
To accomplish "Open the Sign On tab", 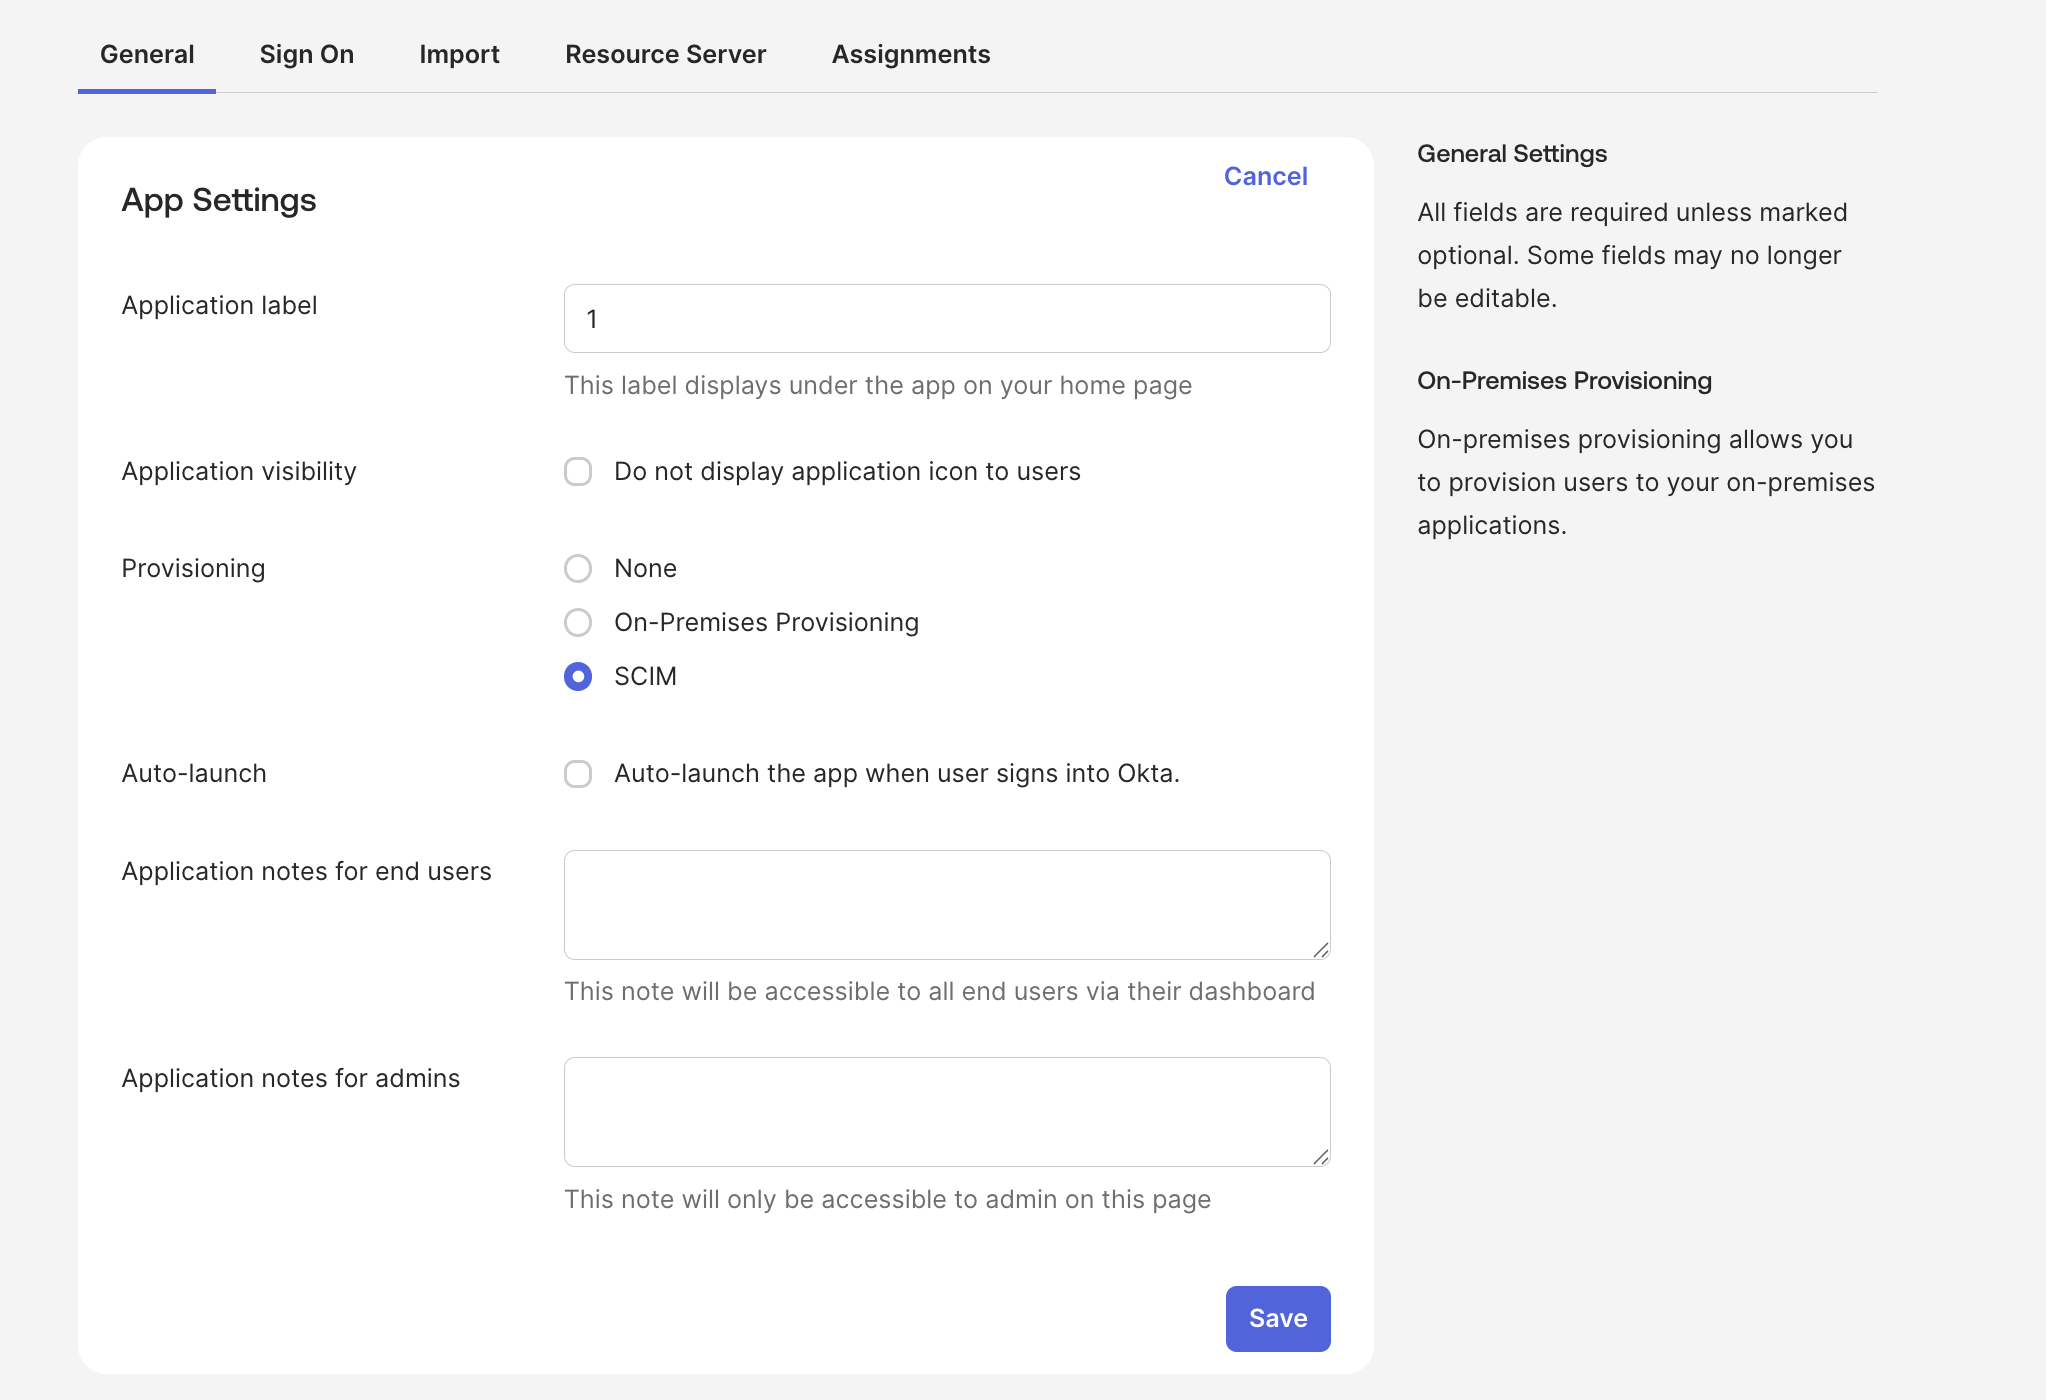I will pos(306,54).
